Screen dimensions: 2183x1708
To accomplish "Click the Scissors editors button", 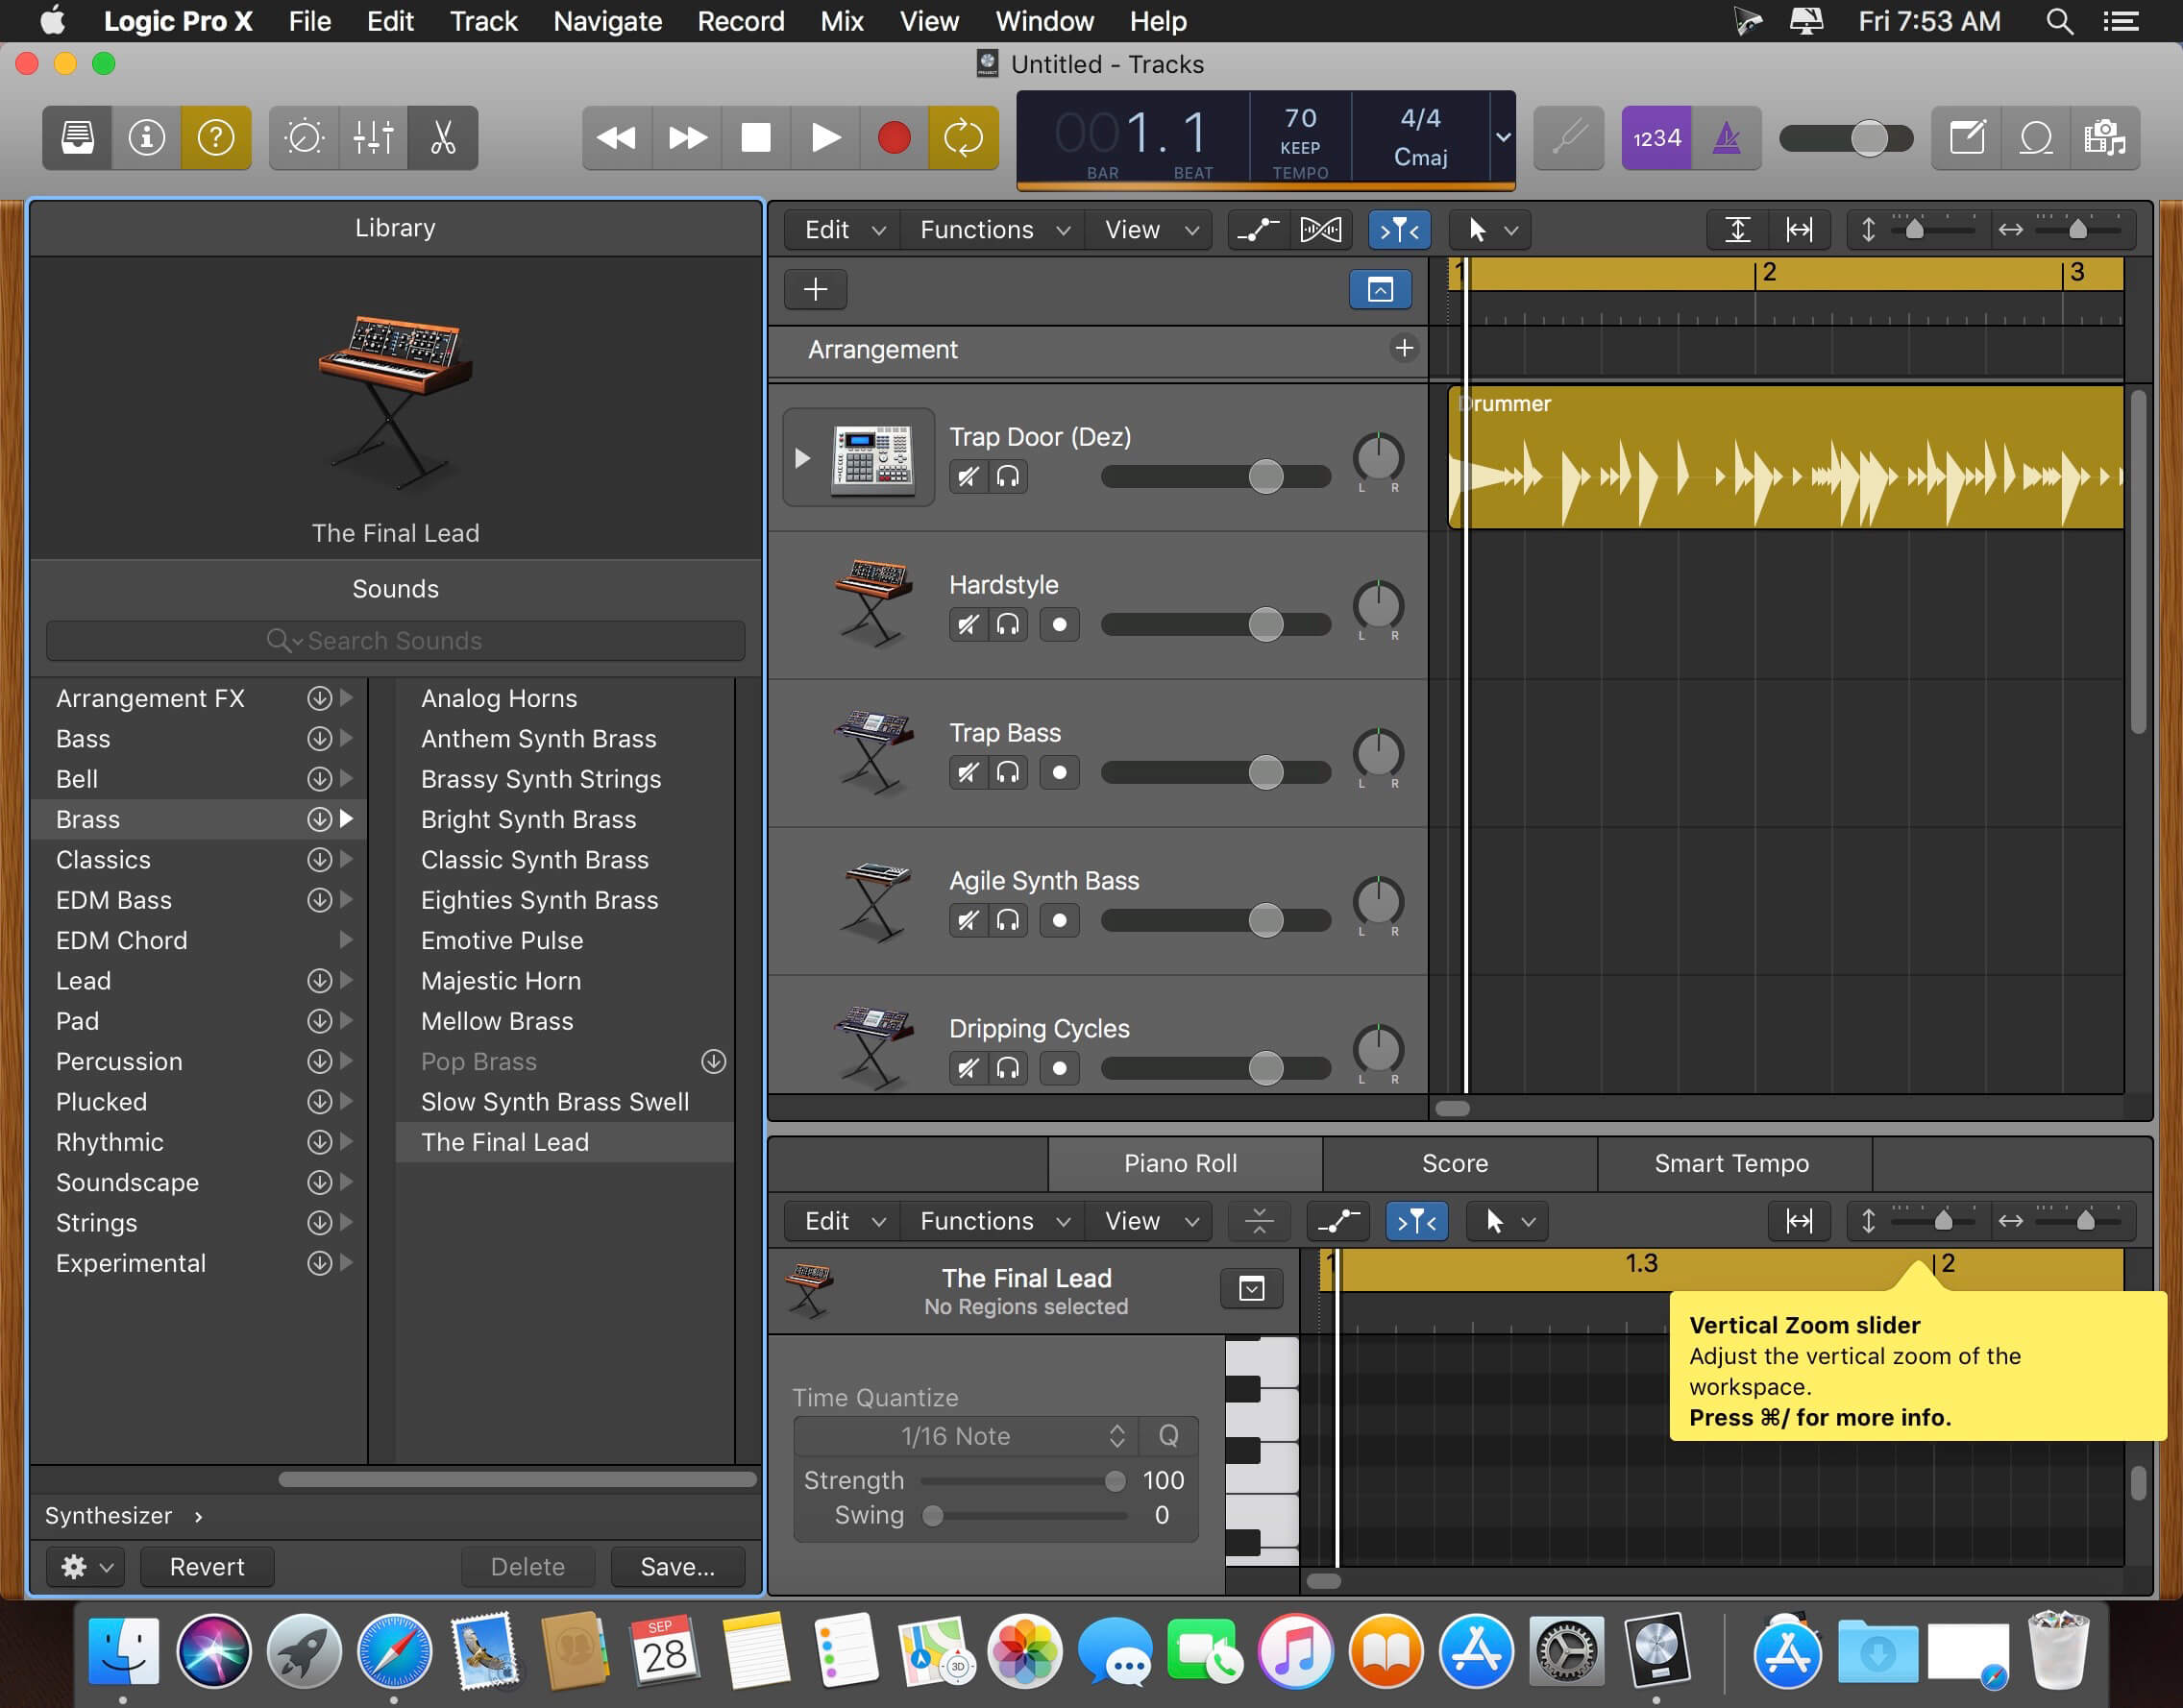I will coord(442,137).
